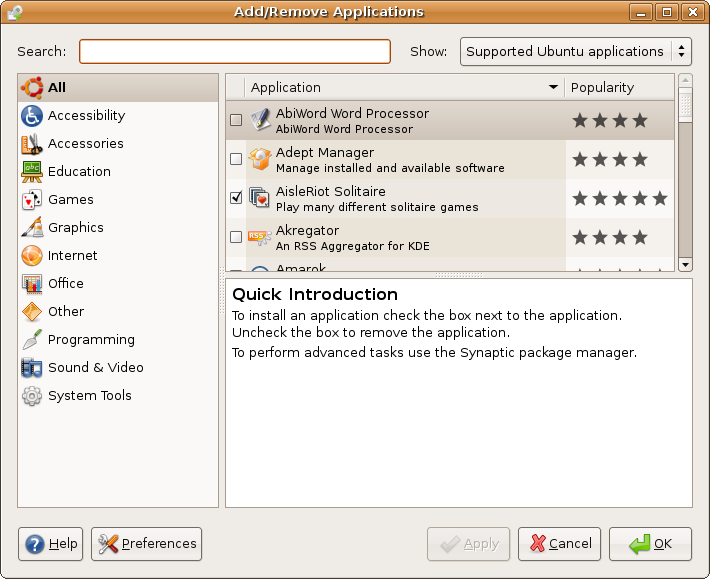
Task: Click the application list scrollbar handle
Action: pos(685,105)
